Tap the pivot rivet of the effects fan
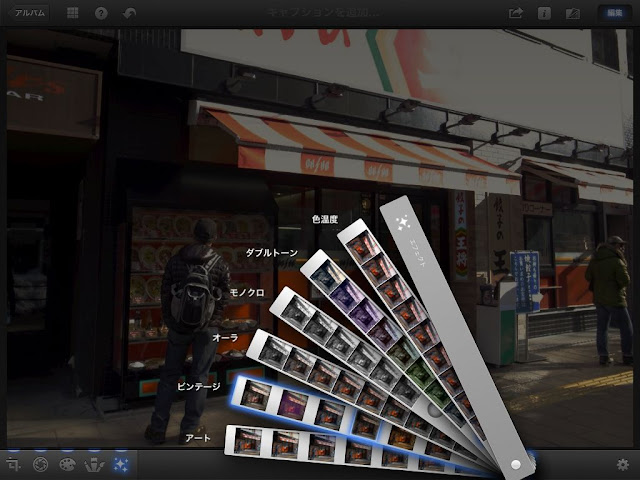The image size is (640, 480). tap(516, 464)
